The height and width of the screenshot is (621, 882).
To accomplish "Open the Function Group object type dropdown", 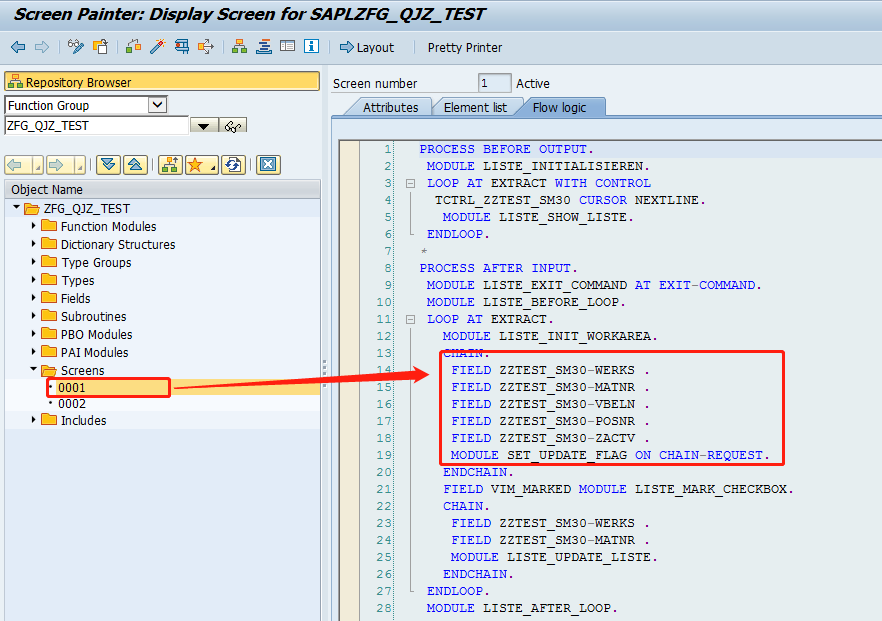I will pyautogui.click(x=158, y=105).
